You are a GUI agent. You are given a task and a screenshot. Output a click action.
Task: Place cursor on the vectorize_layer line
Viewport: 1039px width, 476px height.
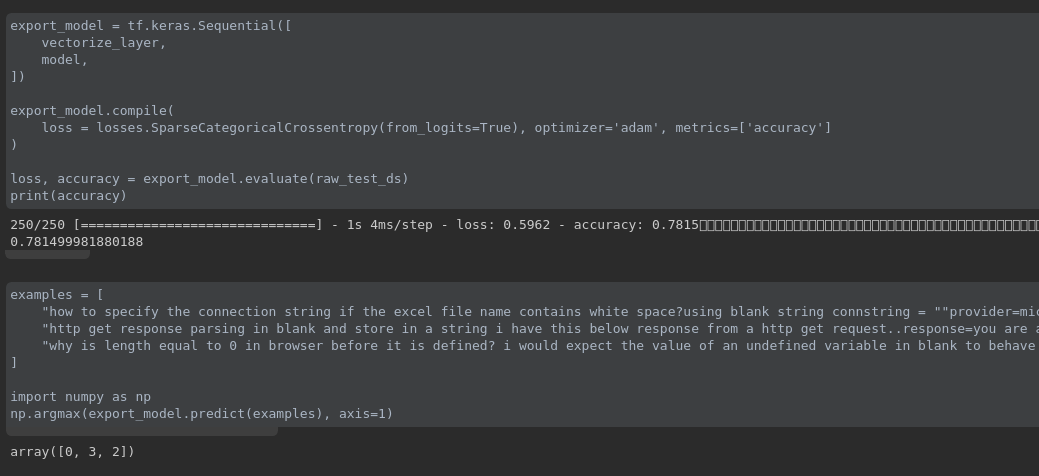pyautogui.click(x=103, y=43)
